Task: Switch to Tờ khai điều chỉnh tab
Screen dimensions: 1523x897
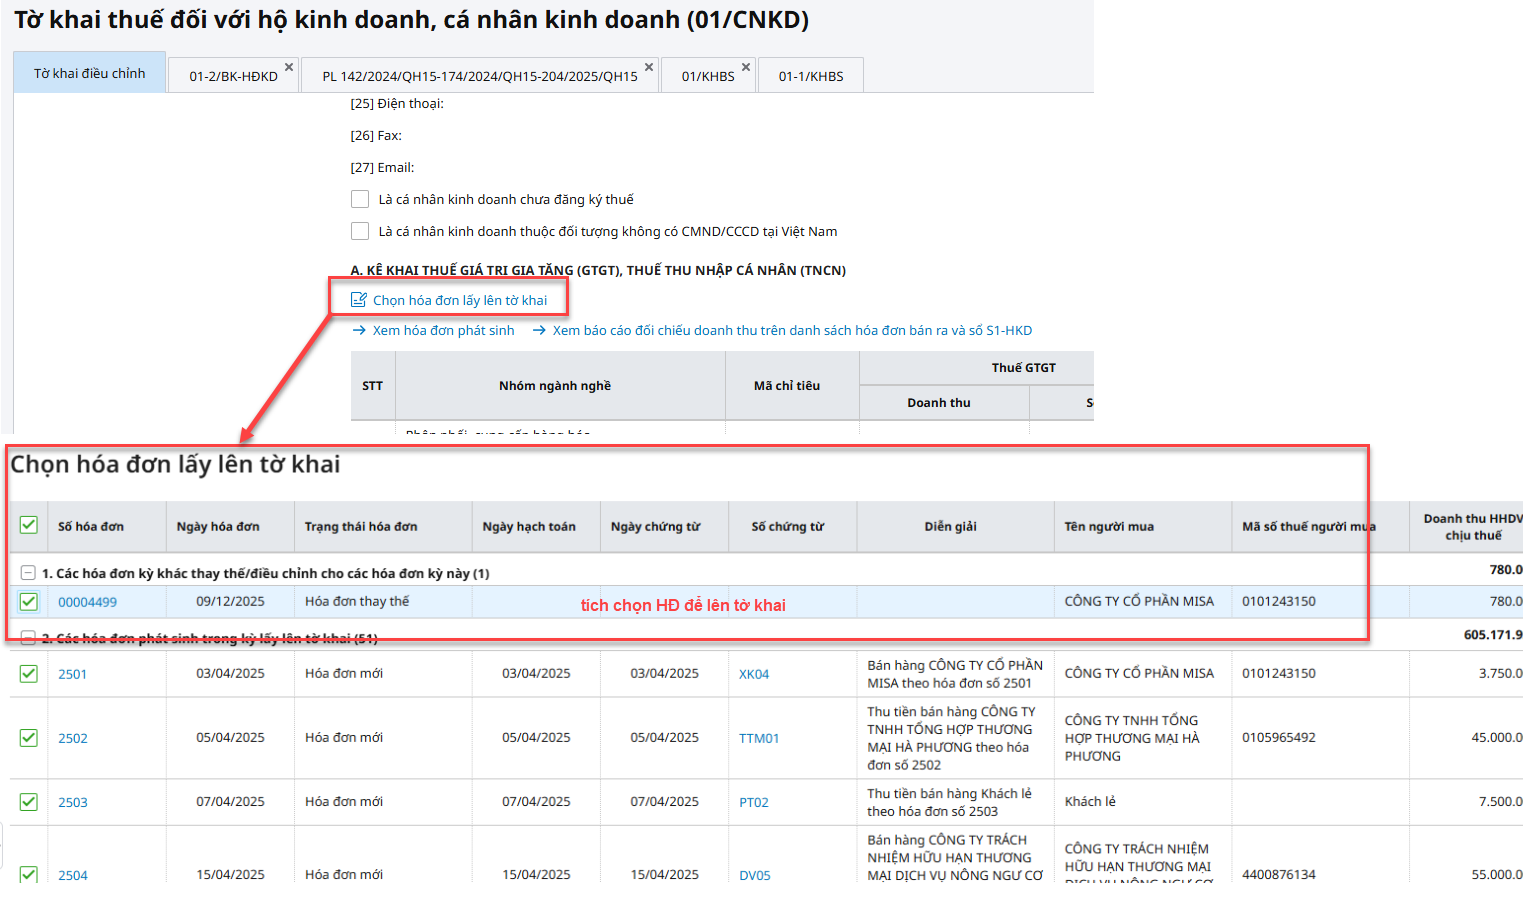Action: tap(89, 73)
